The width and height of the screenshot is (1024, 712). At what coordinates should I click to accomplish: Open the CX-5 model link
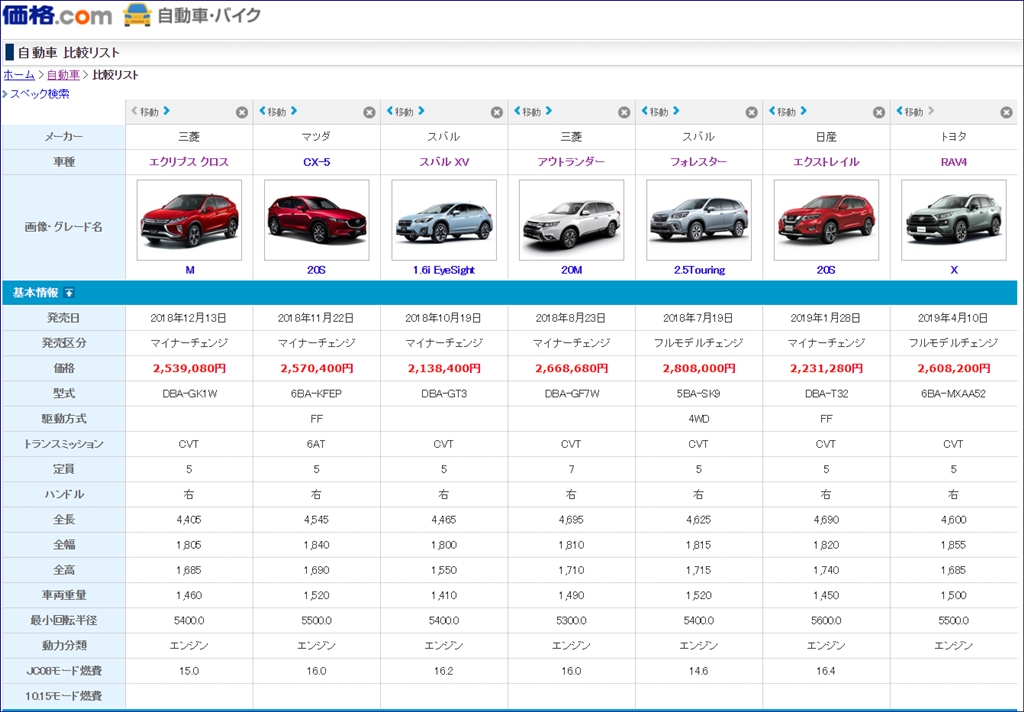[x=317, y=162]
